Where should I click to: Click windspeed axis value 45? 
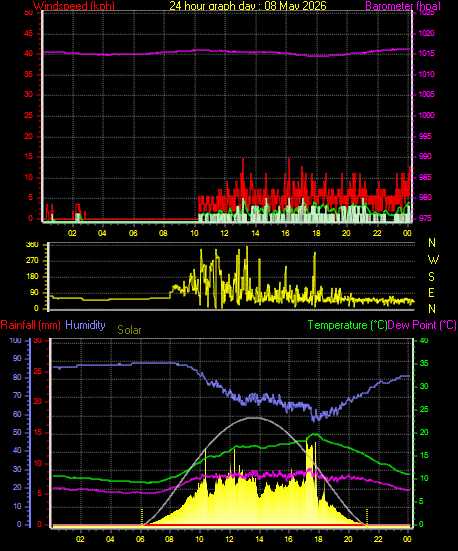tap(28, 33)
